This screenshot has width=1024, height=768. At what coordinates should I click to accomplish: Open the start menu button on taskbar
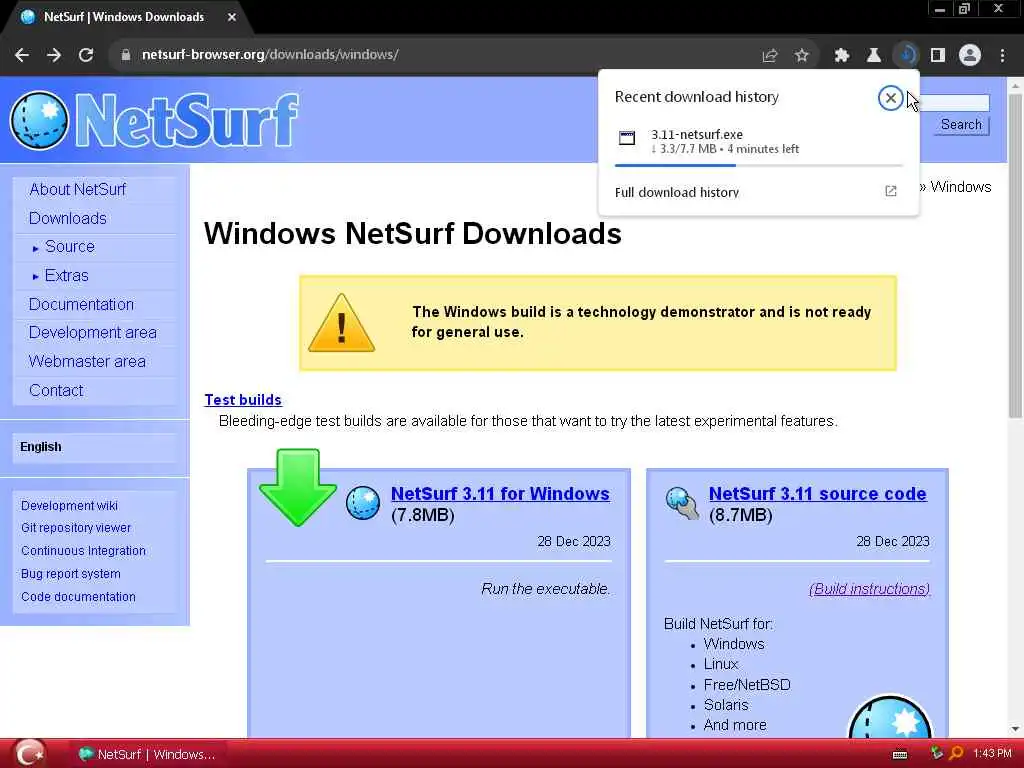29,754
